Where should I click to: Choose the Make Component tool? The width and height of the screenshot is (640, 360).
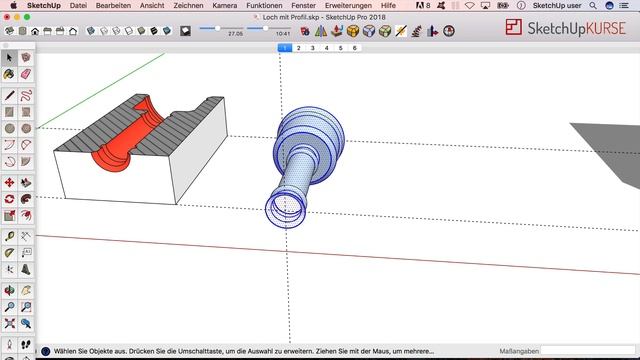[x=26, y=58]
